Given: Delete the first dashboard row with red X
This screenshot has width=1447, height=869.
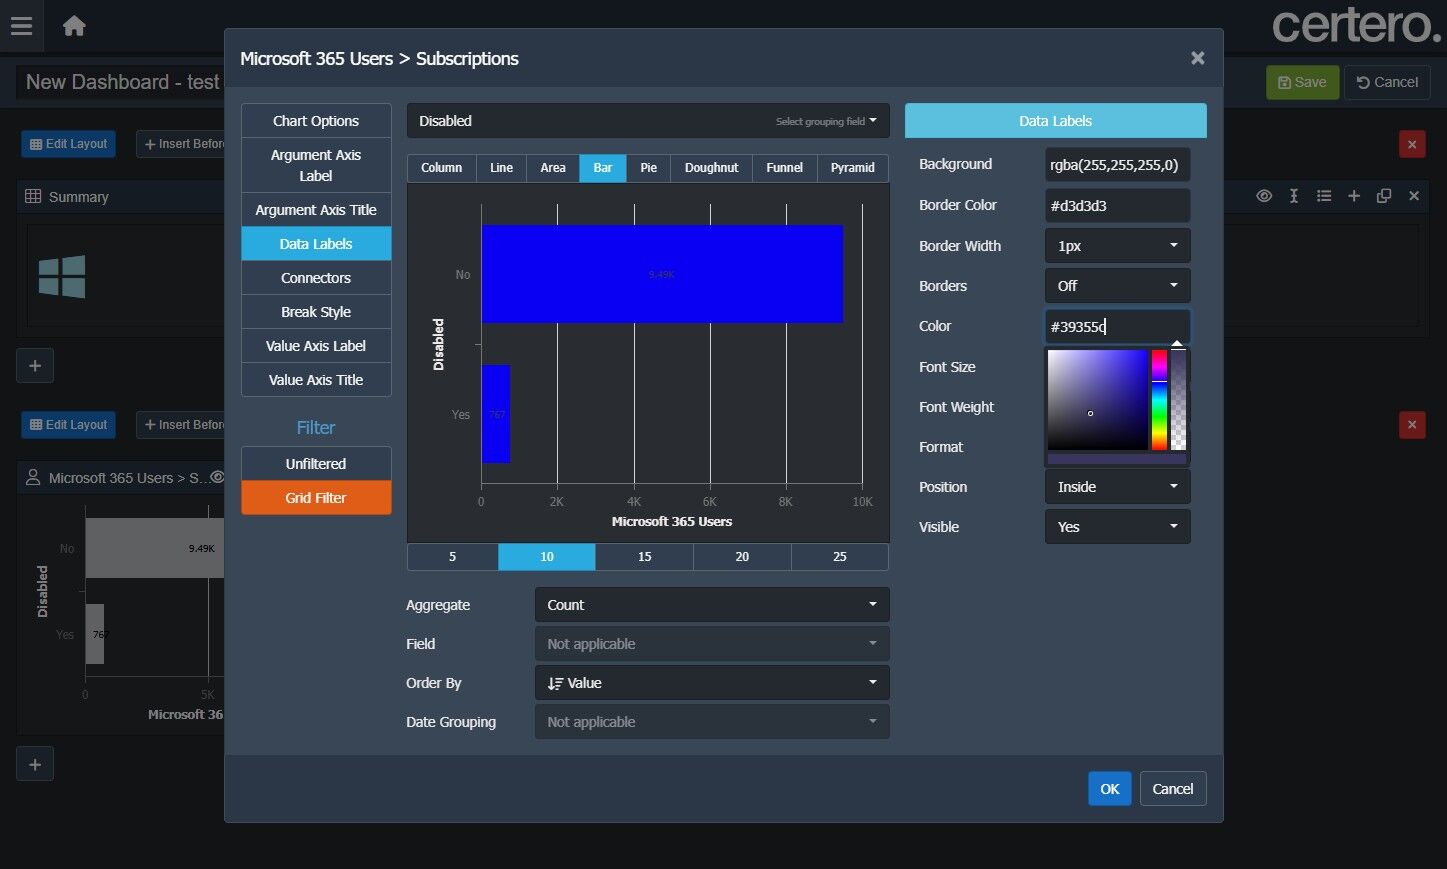Looking at the screenshot, I should 1411,144.
